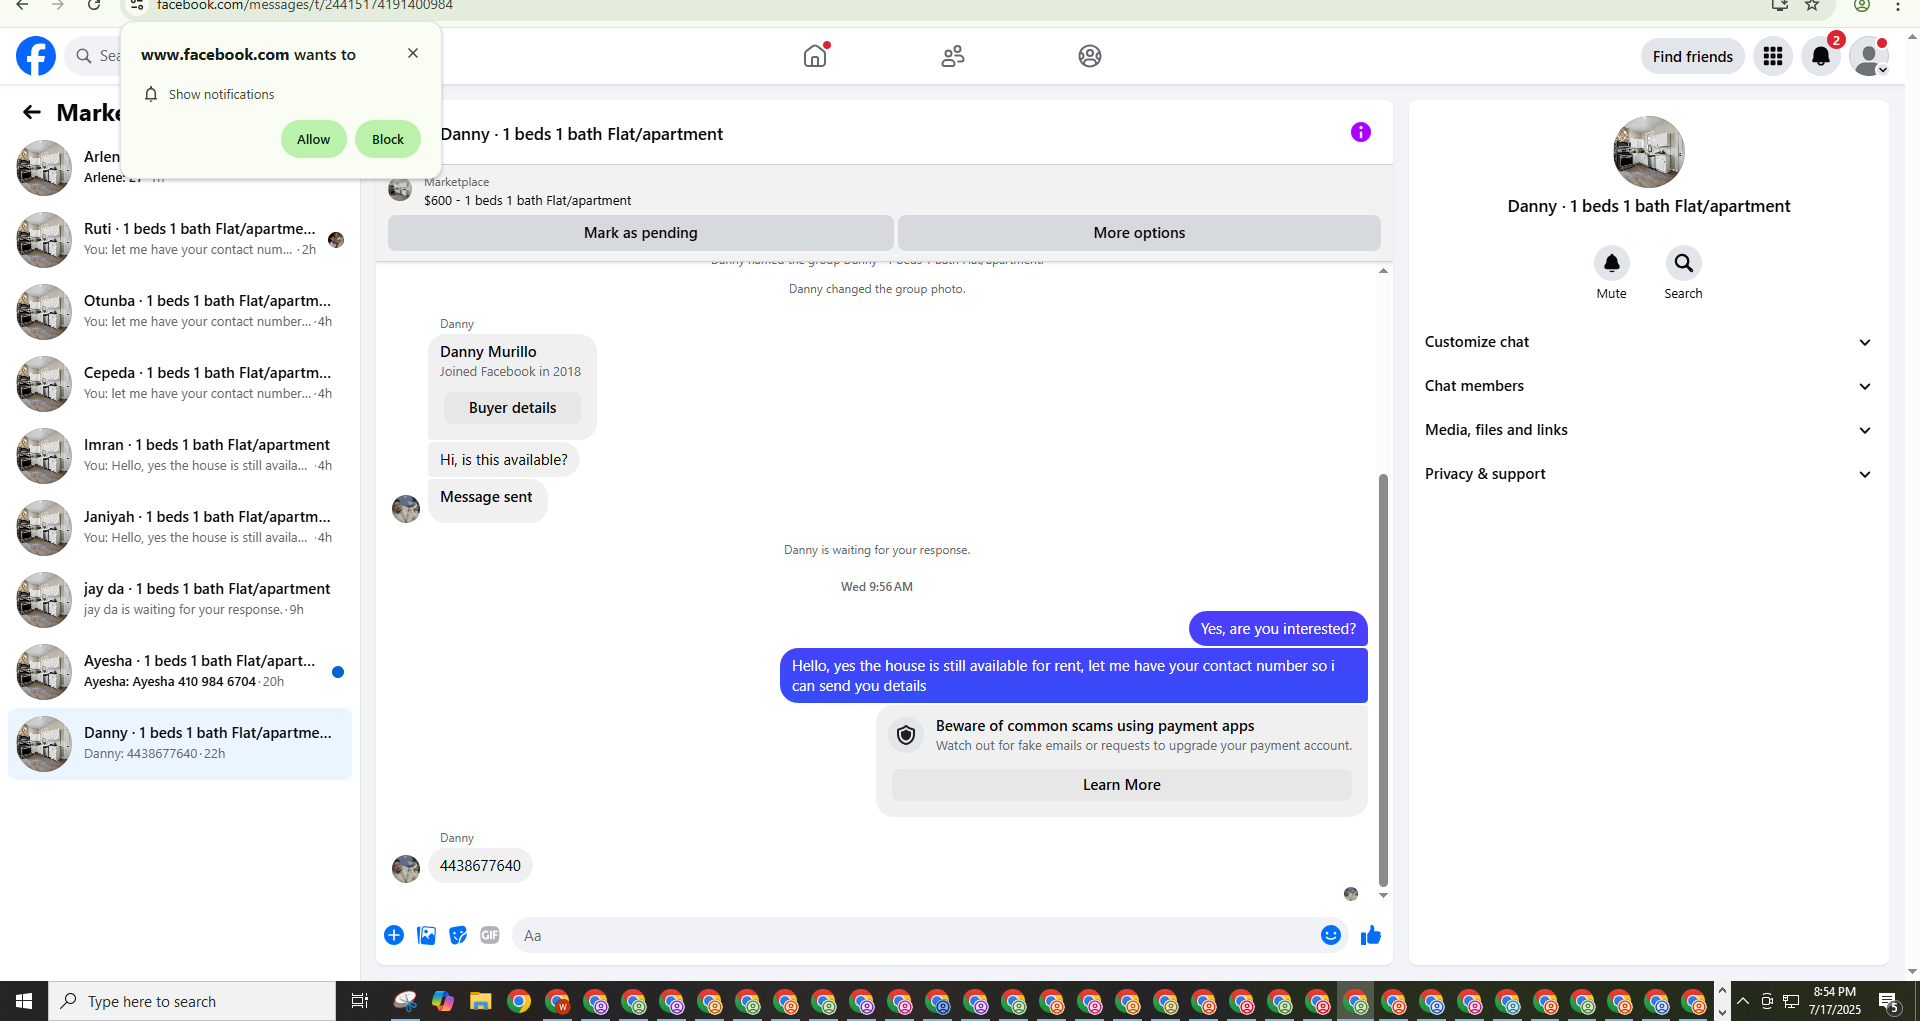Mark the listing as pending

pos(641,232)
